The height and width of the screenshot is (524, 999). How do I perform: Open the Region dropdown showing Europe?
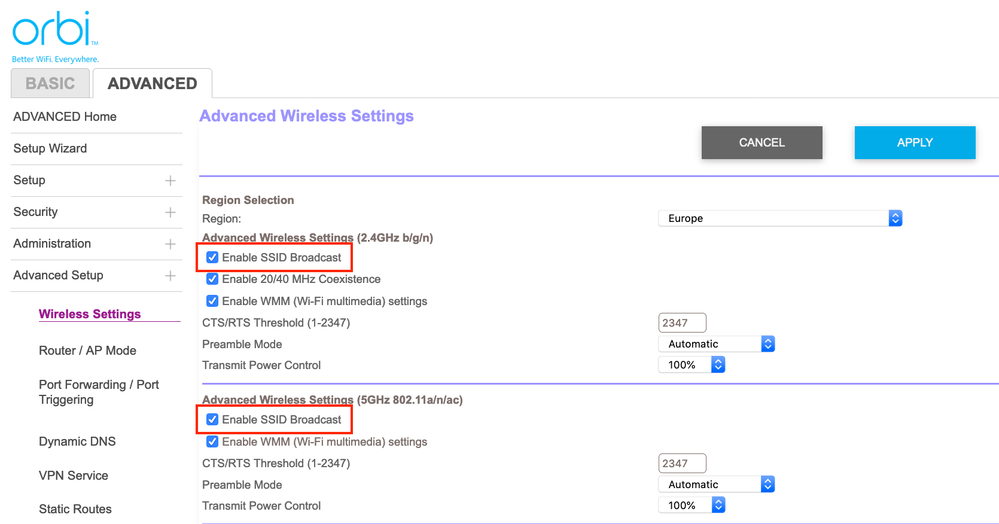coord(779,218)
